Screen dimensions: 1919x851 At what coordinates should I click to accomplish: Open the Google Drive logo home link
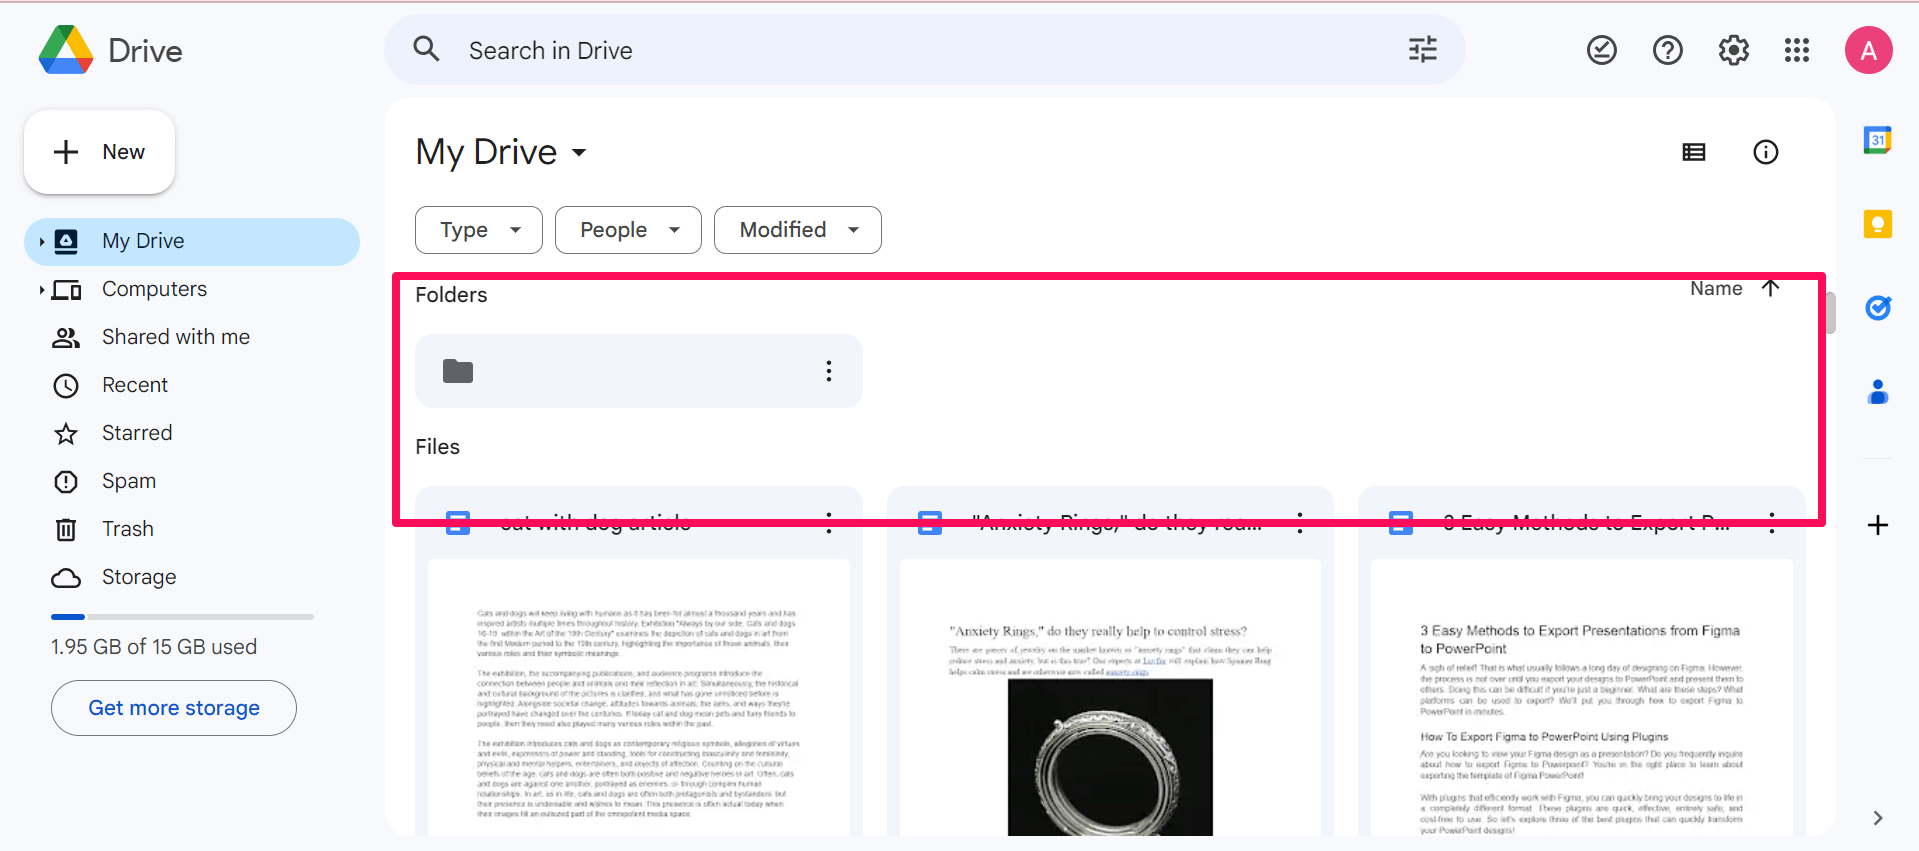(x=110, y=50)
